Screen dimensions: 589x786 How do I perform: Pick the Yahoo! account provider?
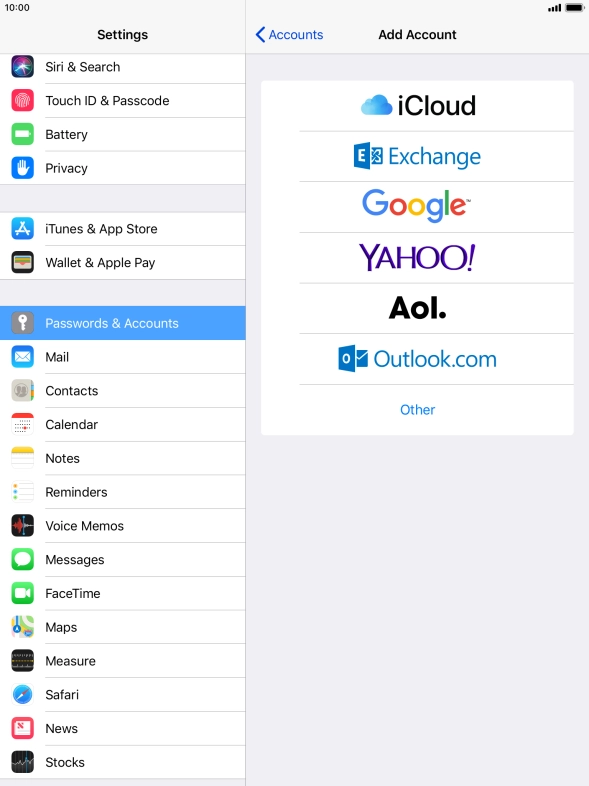(417, 258)
